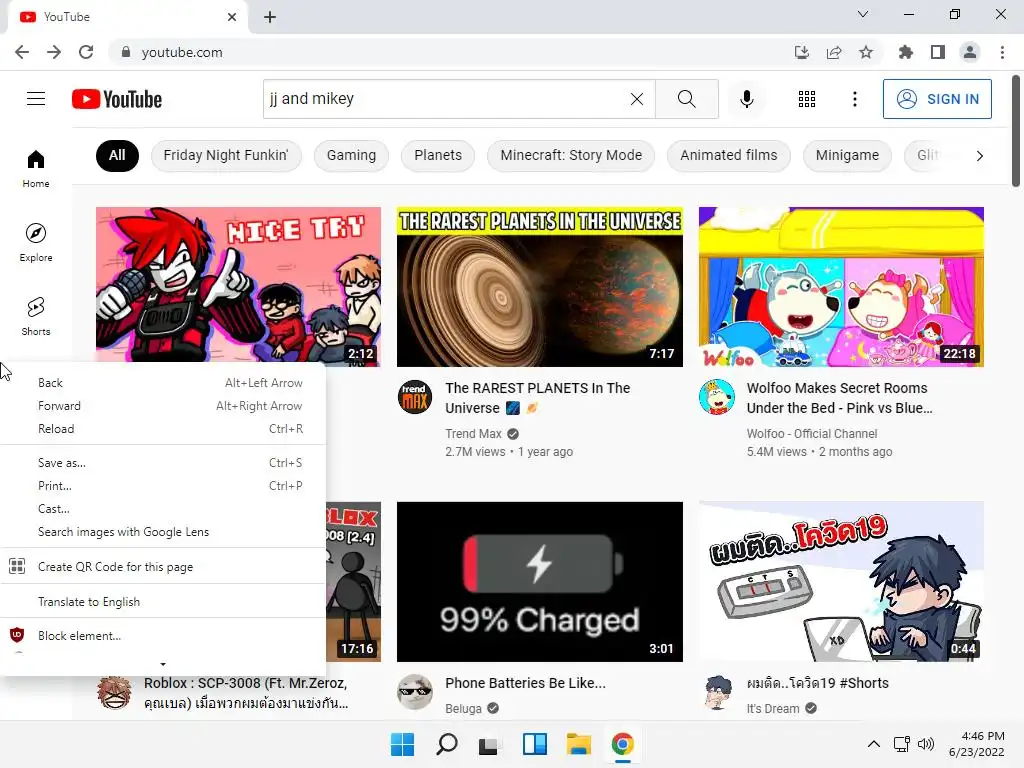Select the Planets filter chip
This screenshot has width=1024, height=768.
click(x=438, y=155)
